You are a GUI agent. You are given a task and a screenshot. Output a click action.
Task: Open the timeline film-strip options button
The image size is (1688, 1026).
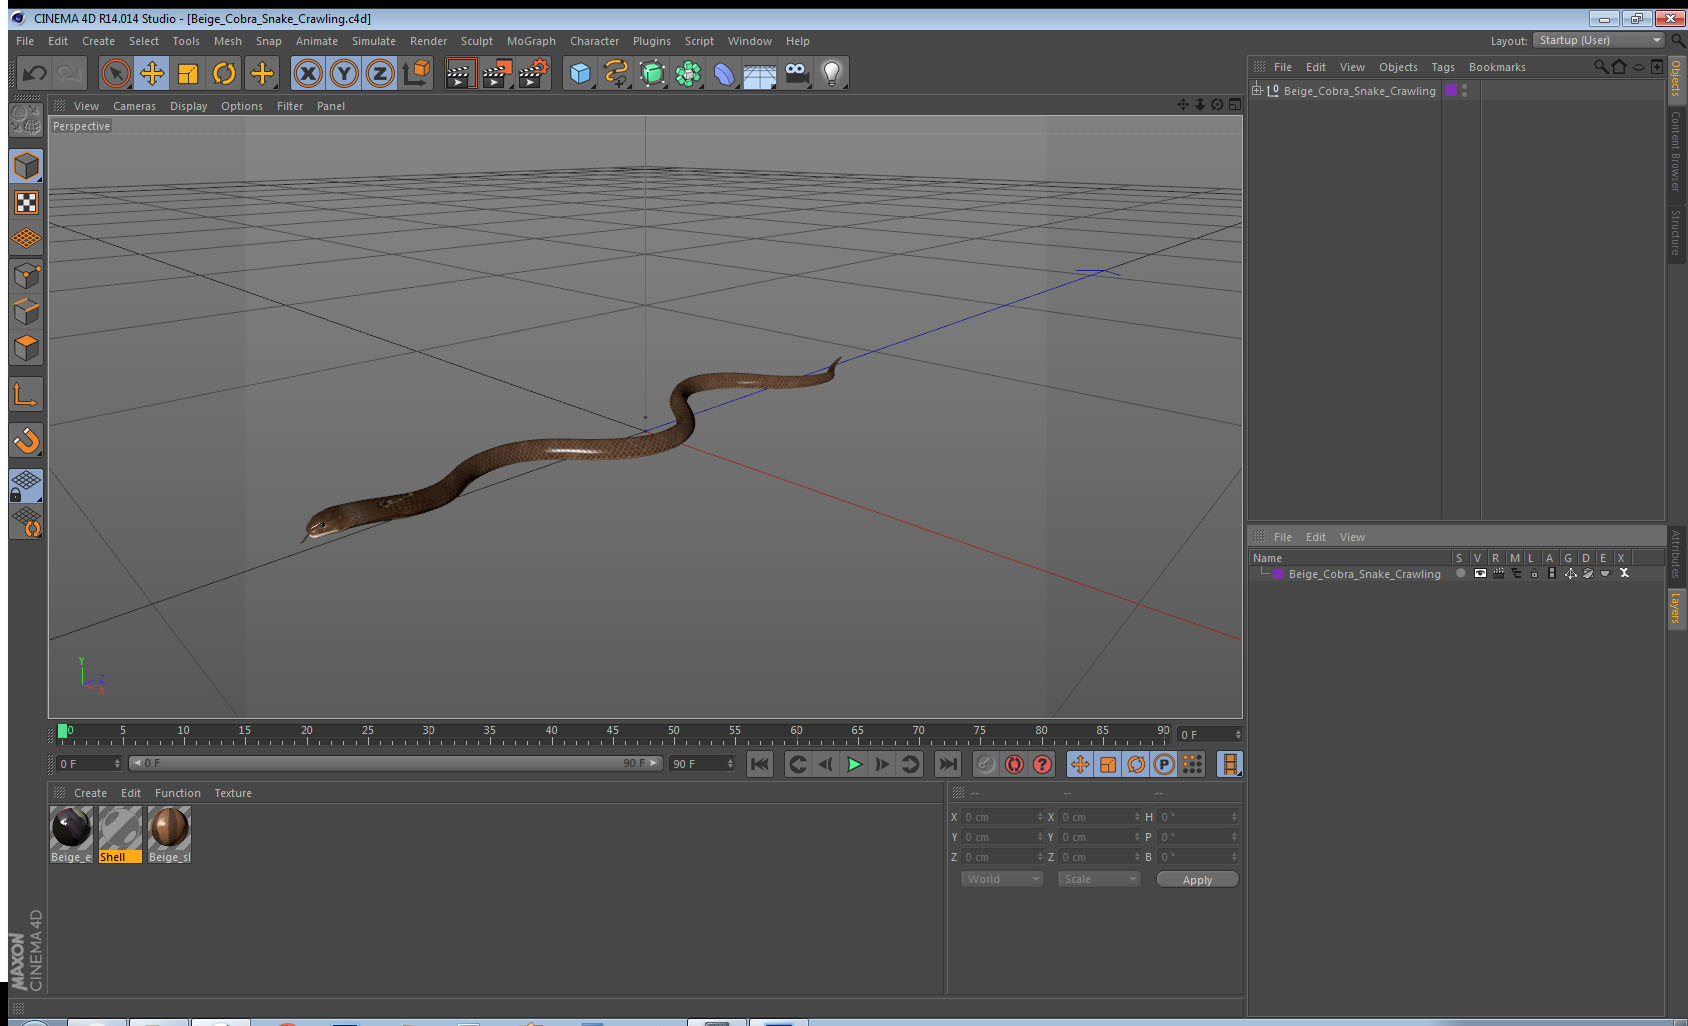pos(1230,764)
